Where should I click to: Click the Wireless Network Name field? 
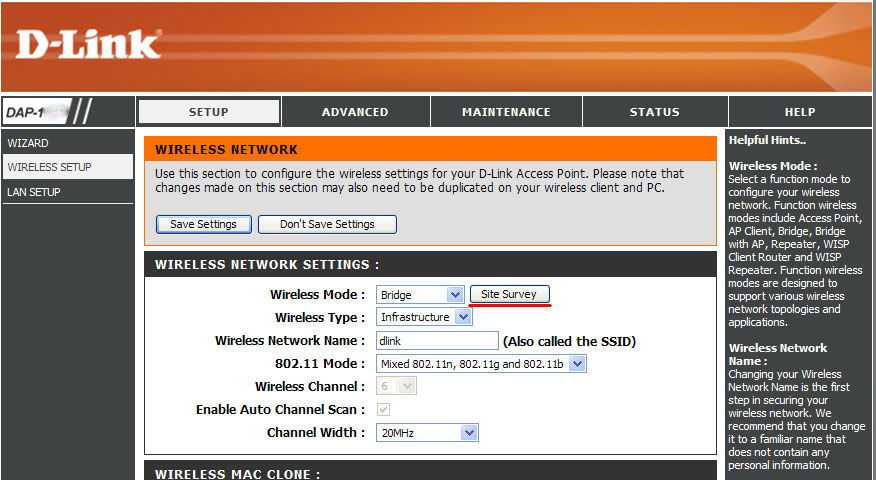(x=436, y=341)
